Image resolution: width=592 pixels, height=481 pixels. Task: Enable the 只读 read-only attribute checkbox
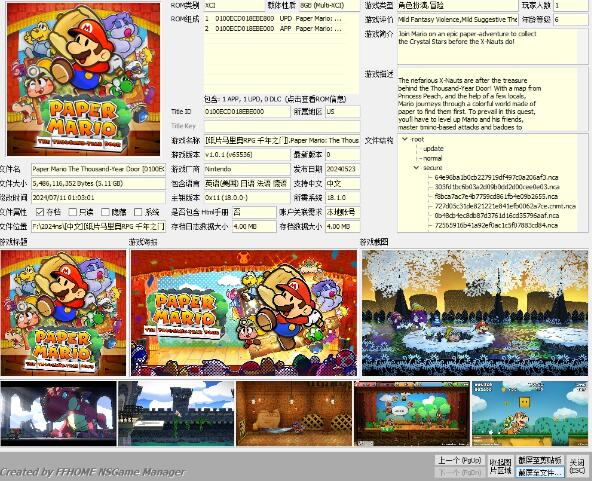coord(73,212)
